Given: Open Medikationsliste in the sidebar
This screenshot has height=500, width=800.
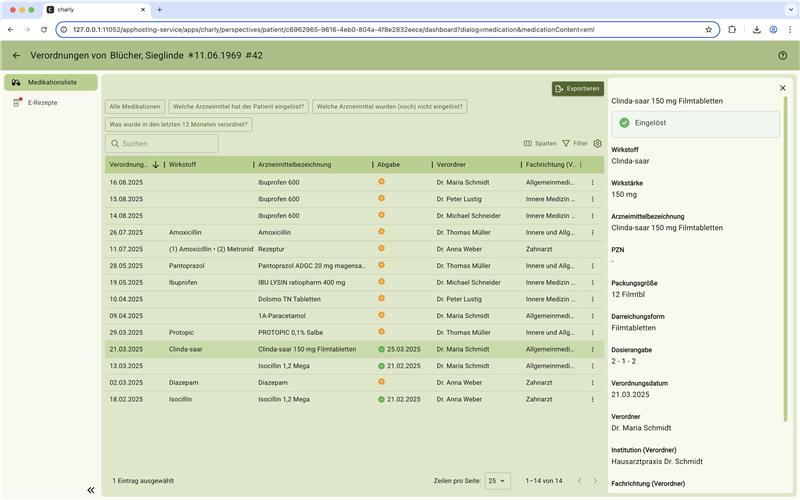Looking at the screenshot, I should pyautogui.click(x=51, y=82).
